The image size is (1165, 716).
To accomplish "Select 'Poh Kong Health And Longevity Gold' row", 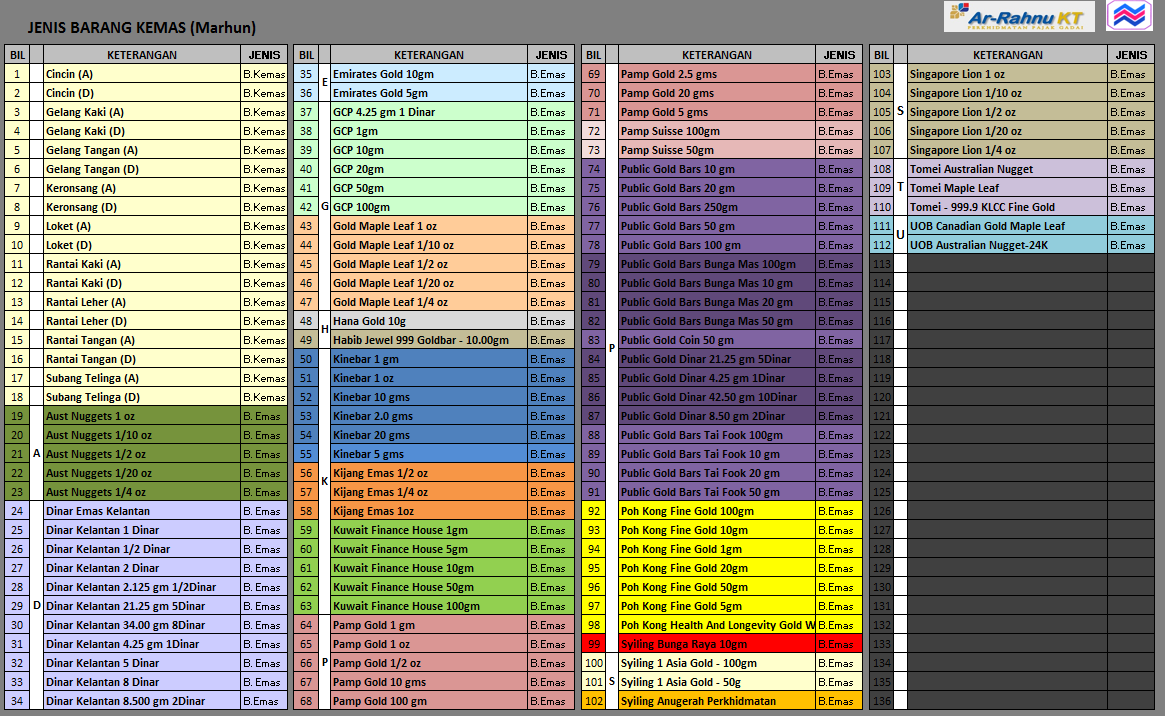I will (722, 625).
